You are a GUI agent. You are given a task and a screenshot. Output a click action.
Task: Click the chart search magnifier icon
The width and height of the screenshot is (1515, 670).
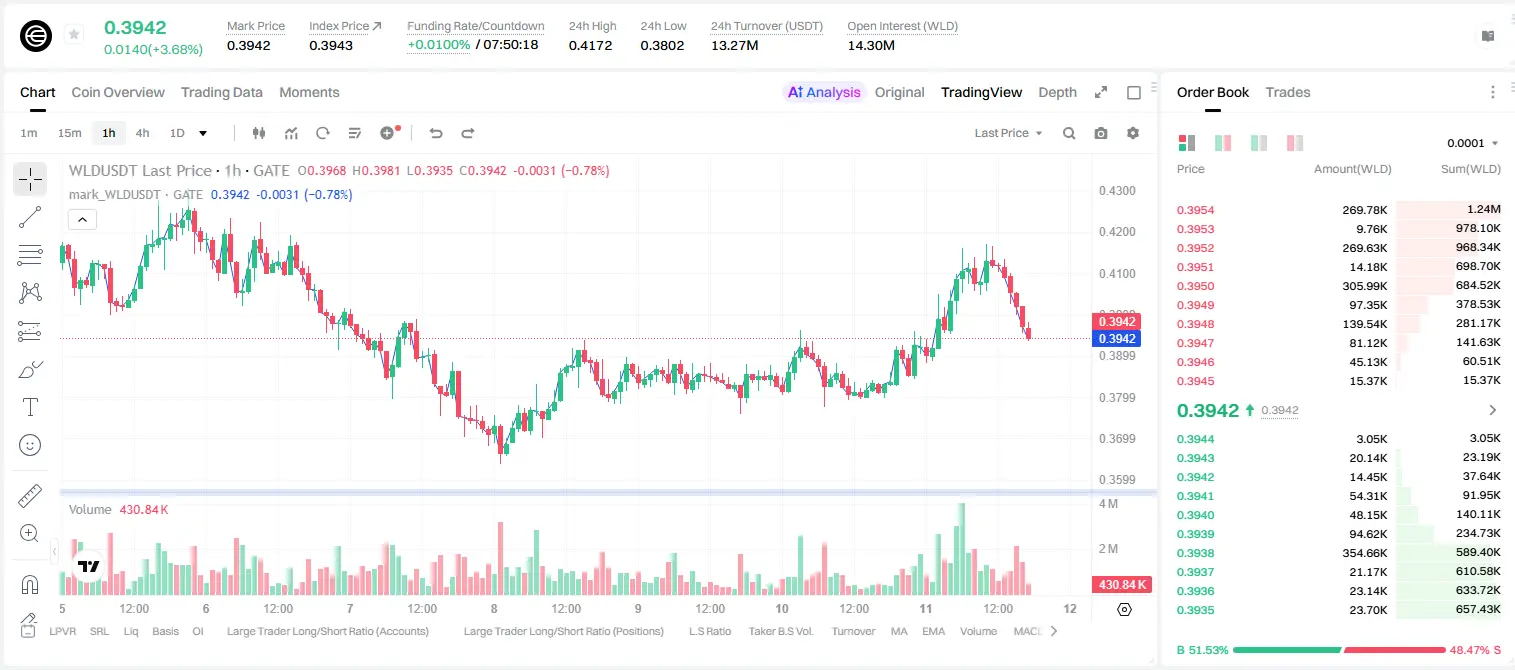click(1069, 133)
